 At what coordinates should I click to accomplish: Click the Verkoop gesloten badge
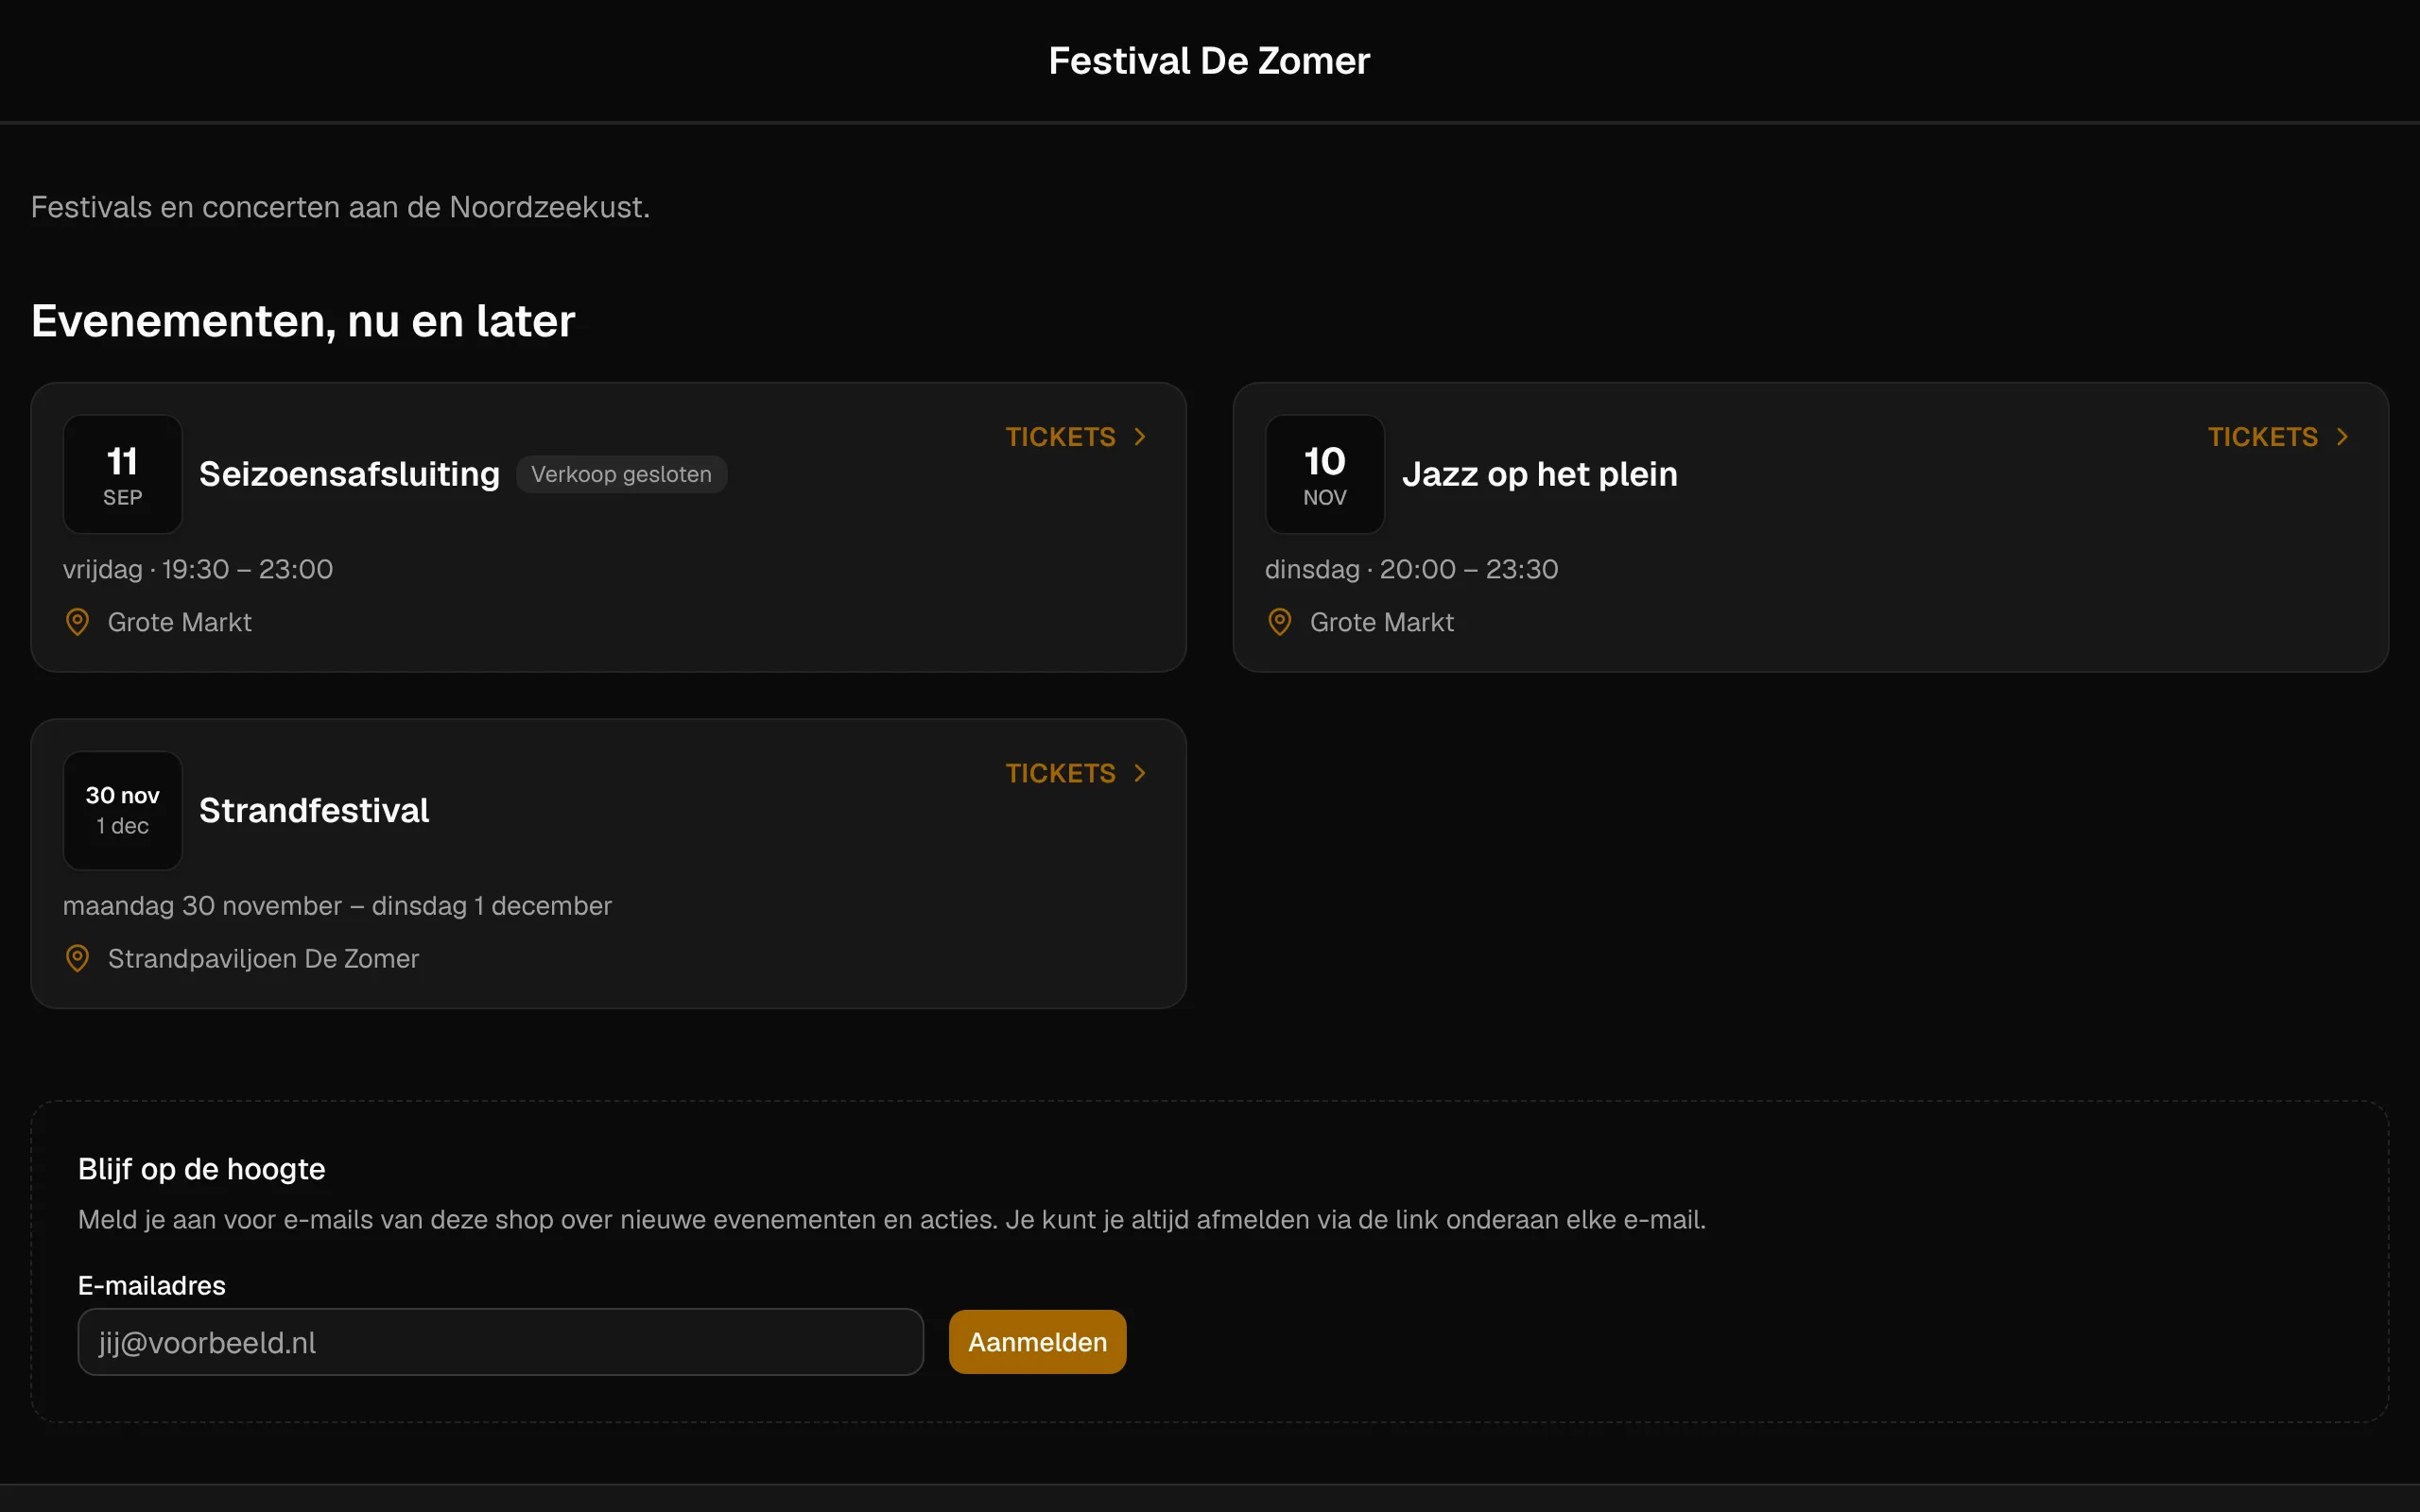click(x=621, y=474)
